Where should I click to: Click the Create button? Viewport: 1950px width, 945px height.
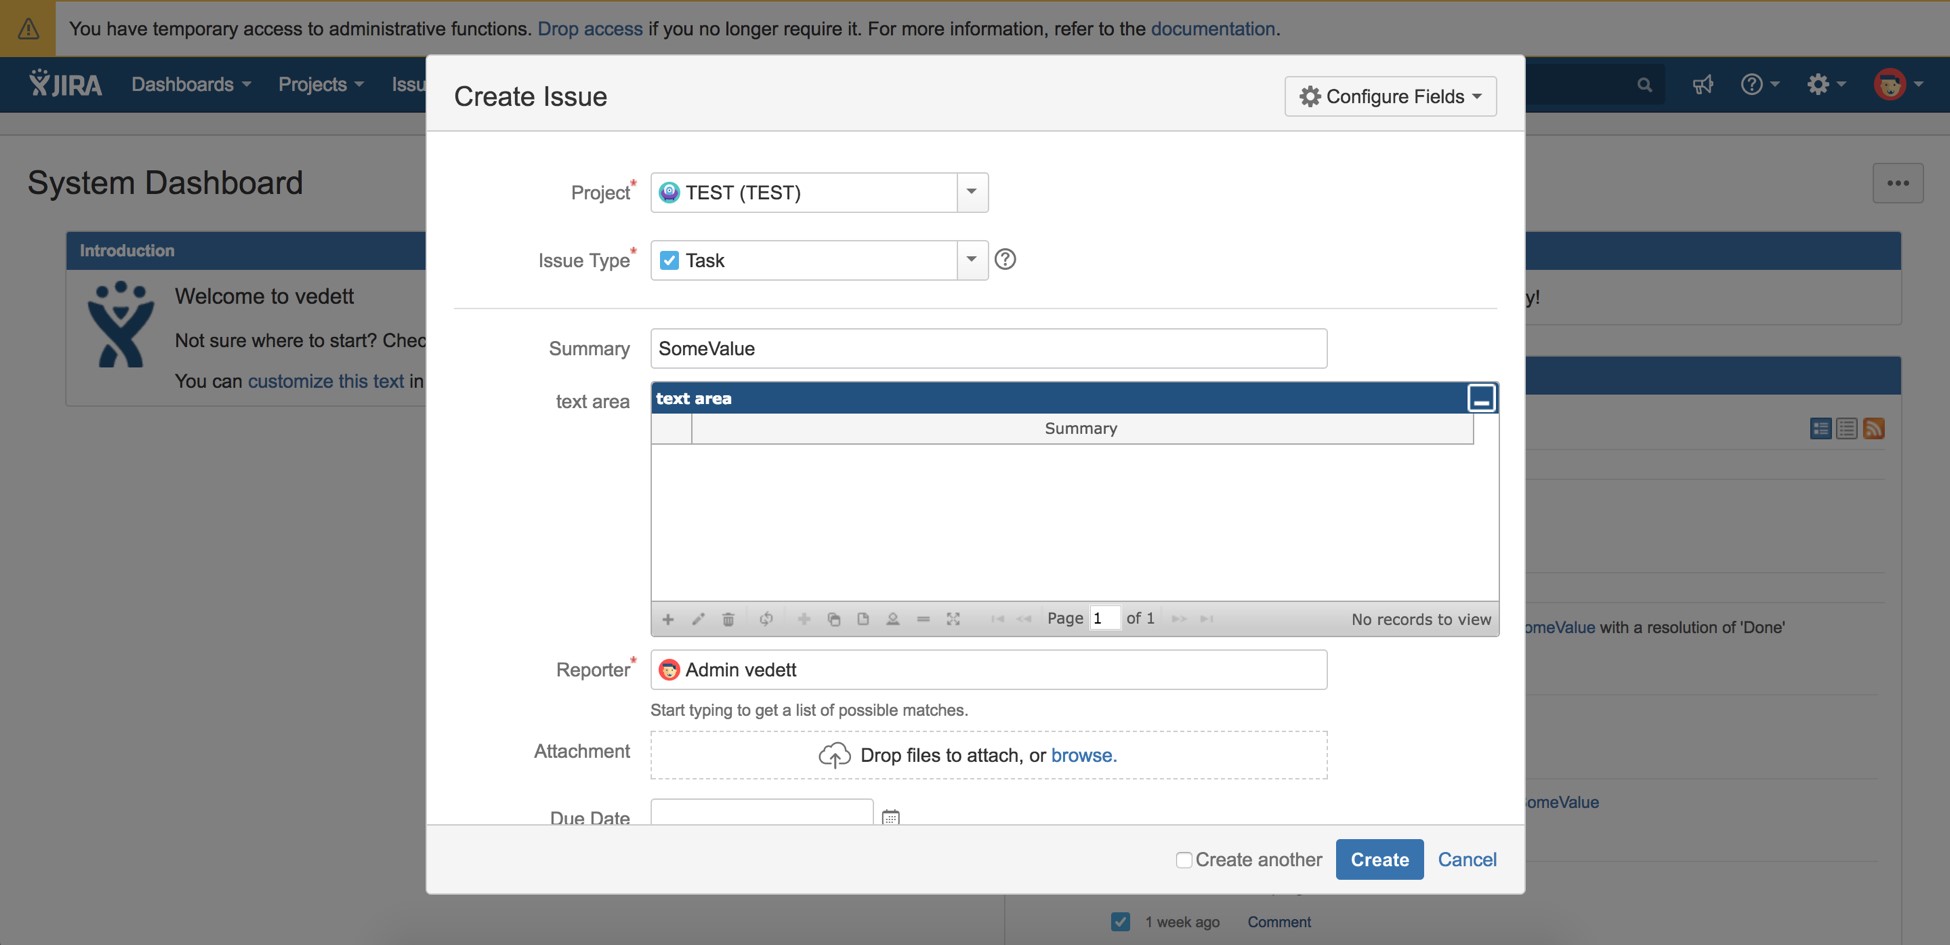tap(1380, 860)
